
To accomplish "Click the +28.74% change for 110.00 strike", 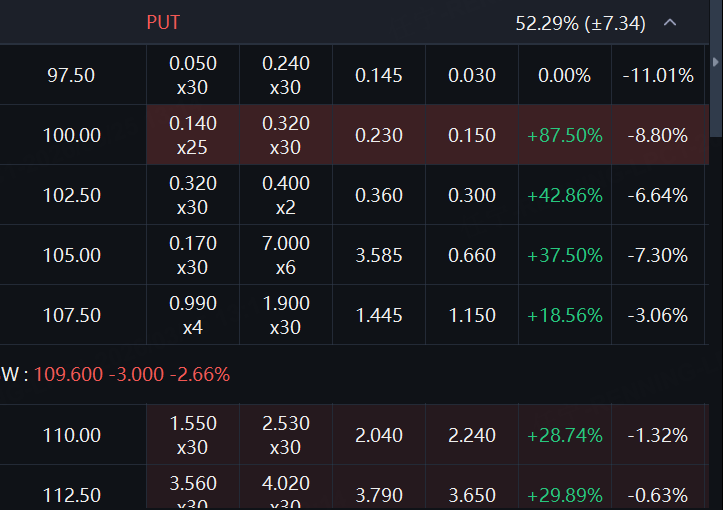I will point(565,435).
